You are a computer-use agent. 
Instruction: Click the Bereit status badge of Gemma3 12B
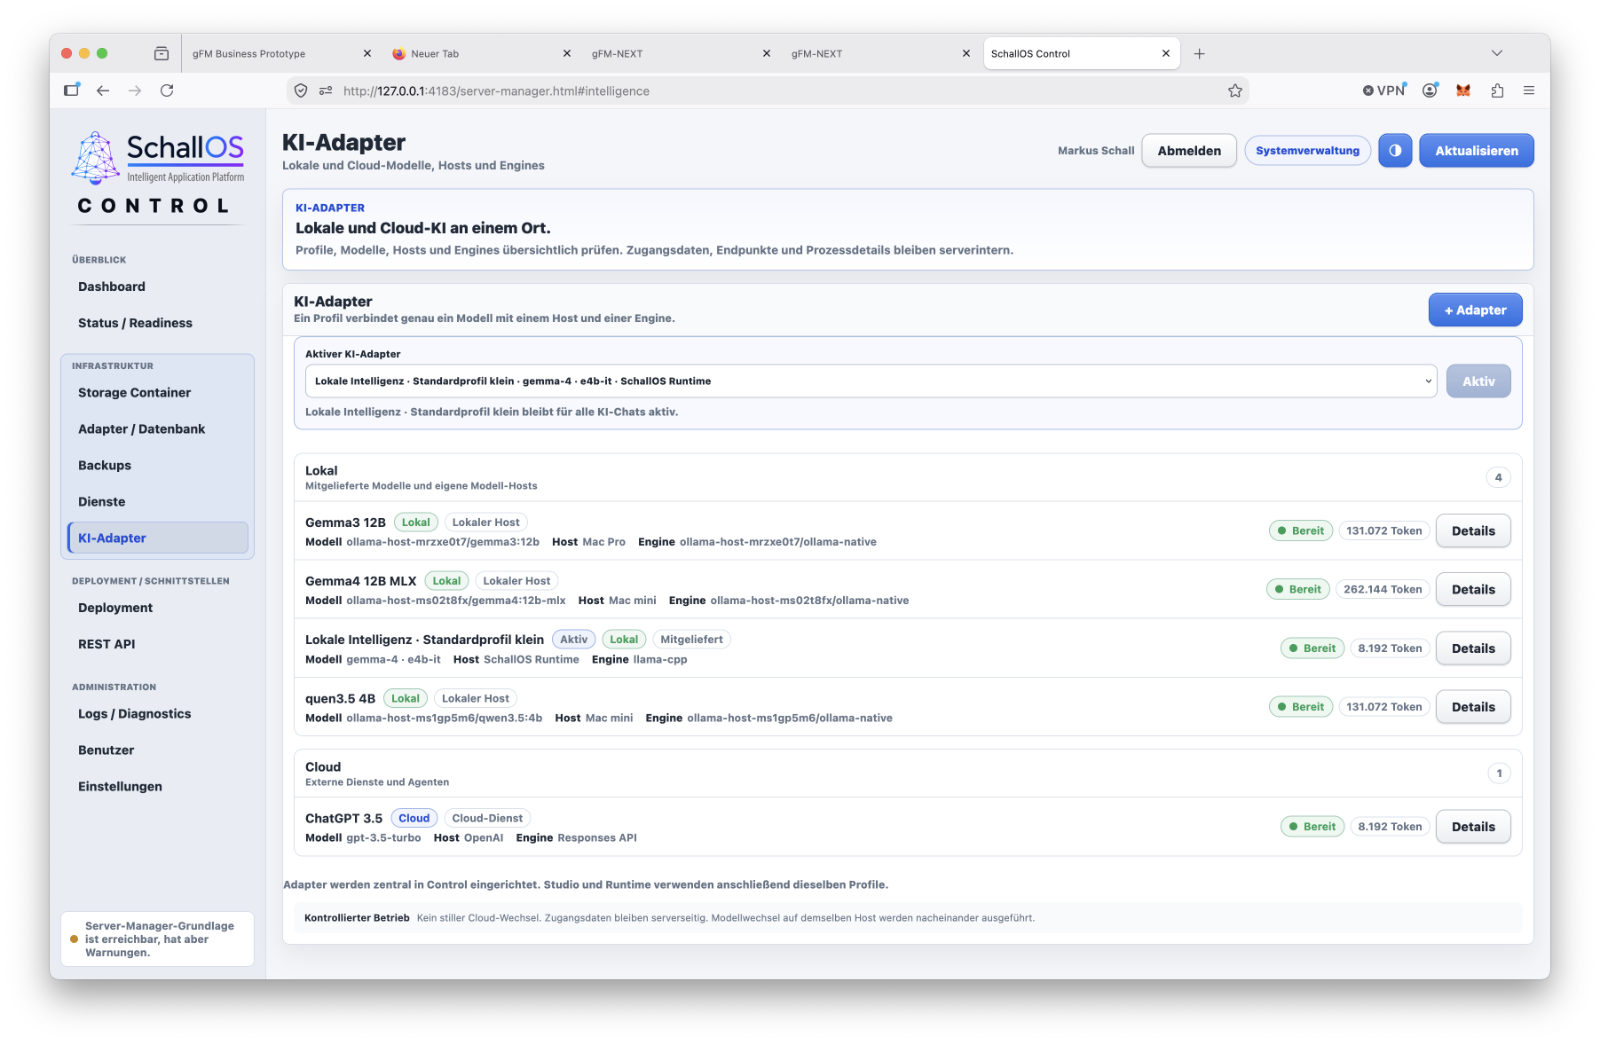1300,531
